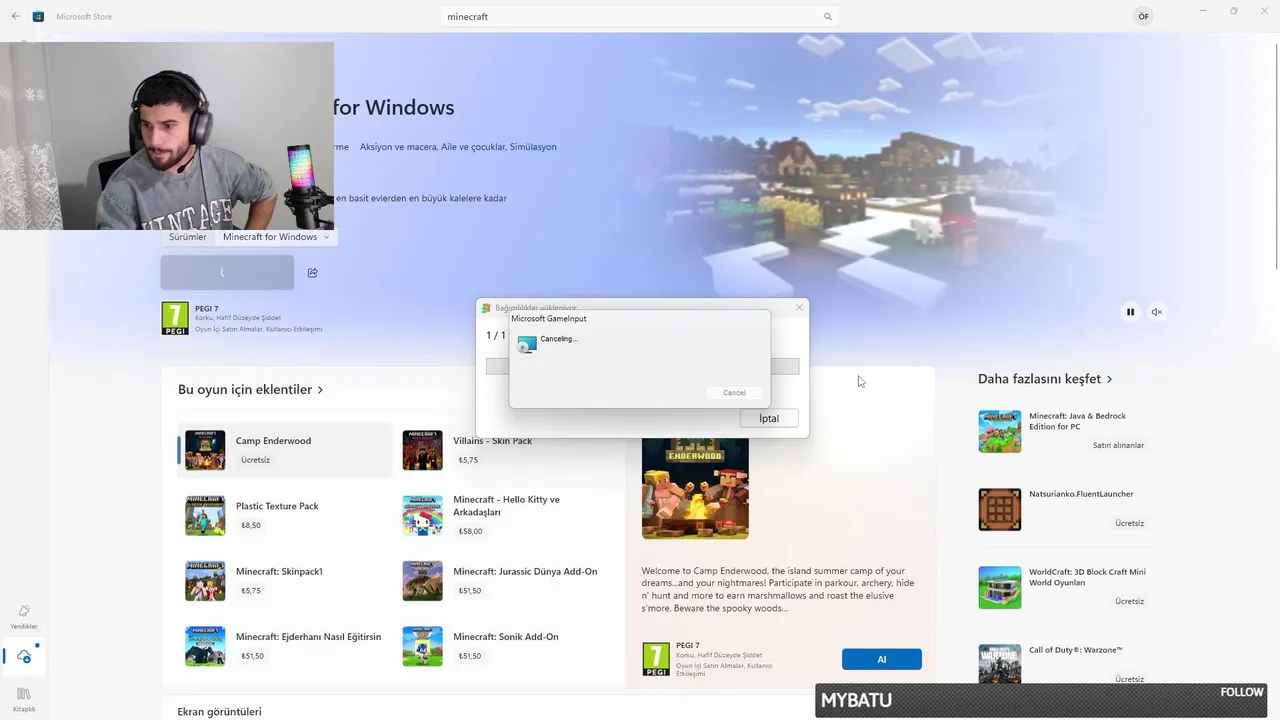Image resolution: width=1280 pixels, height=720 pixels.
Task: Open Minecraft: Ejderhanı Nasıl Eğitirsin icon
Action: pyautogui.click(x=205, y=646)
